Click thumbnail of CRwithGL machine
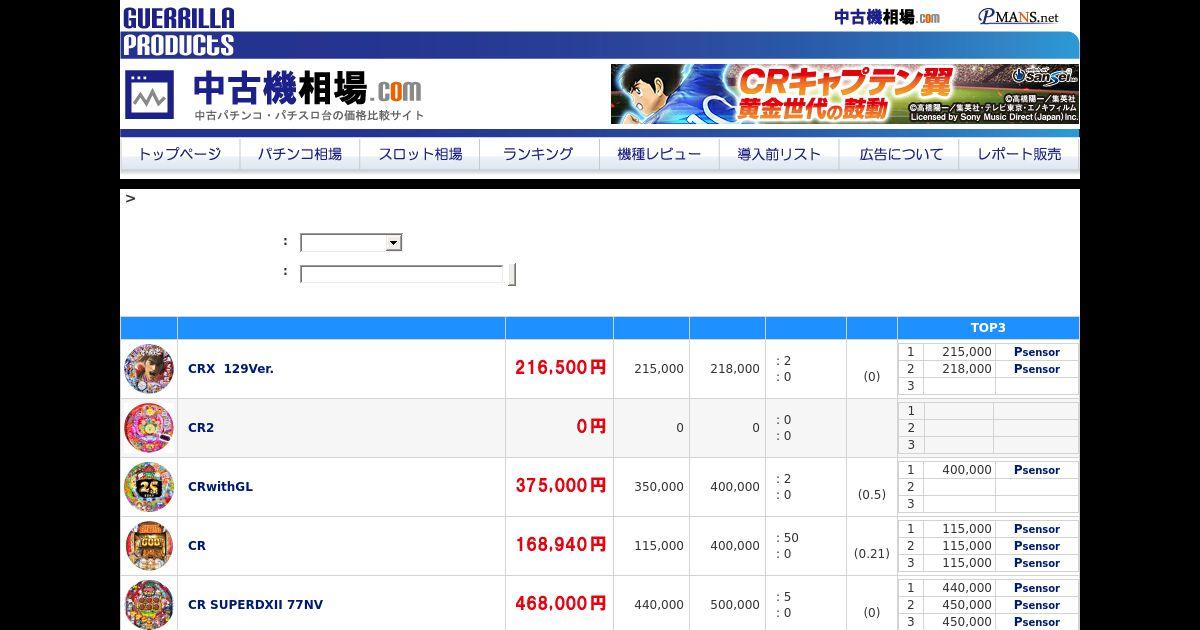The image size is (1200, 630). [x=149, y=486]
